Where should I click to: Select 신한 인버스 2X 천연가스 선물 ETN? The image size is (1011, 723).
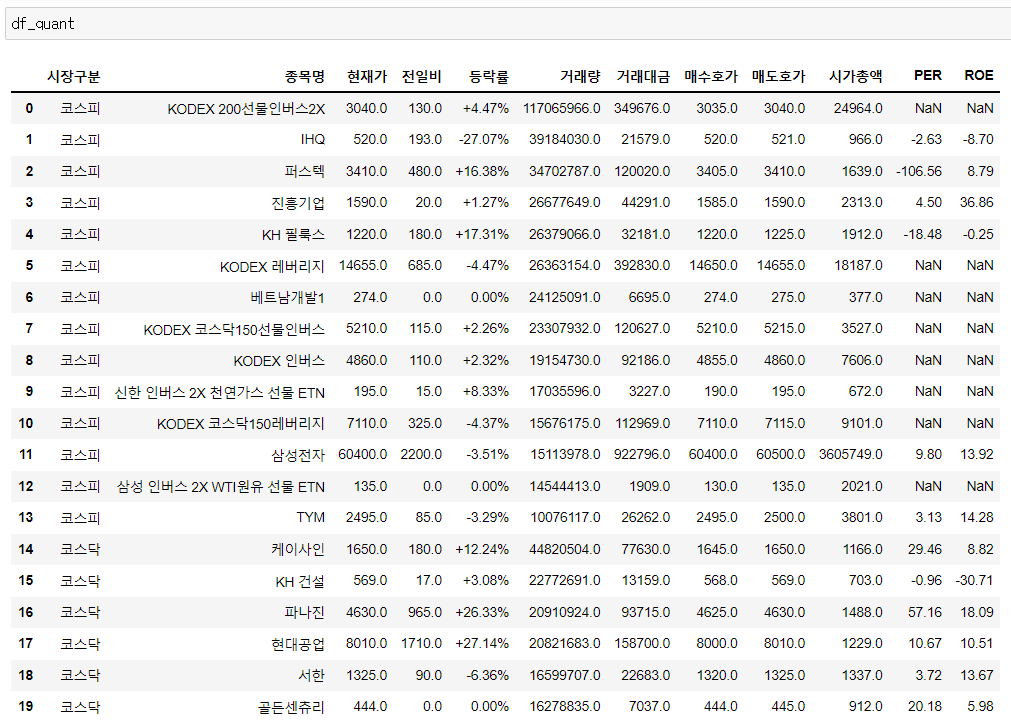click(220, 392)
